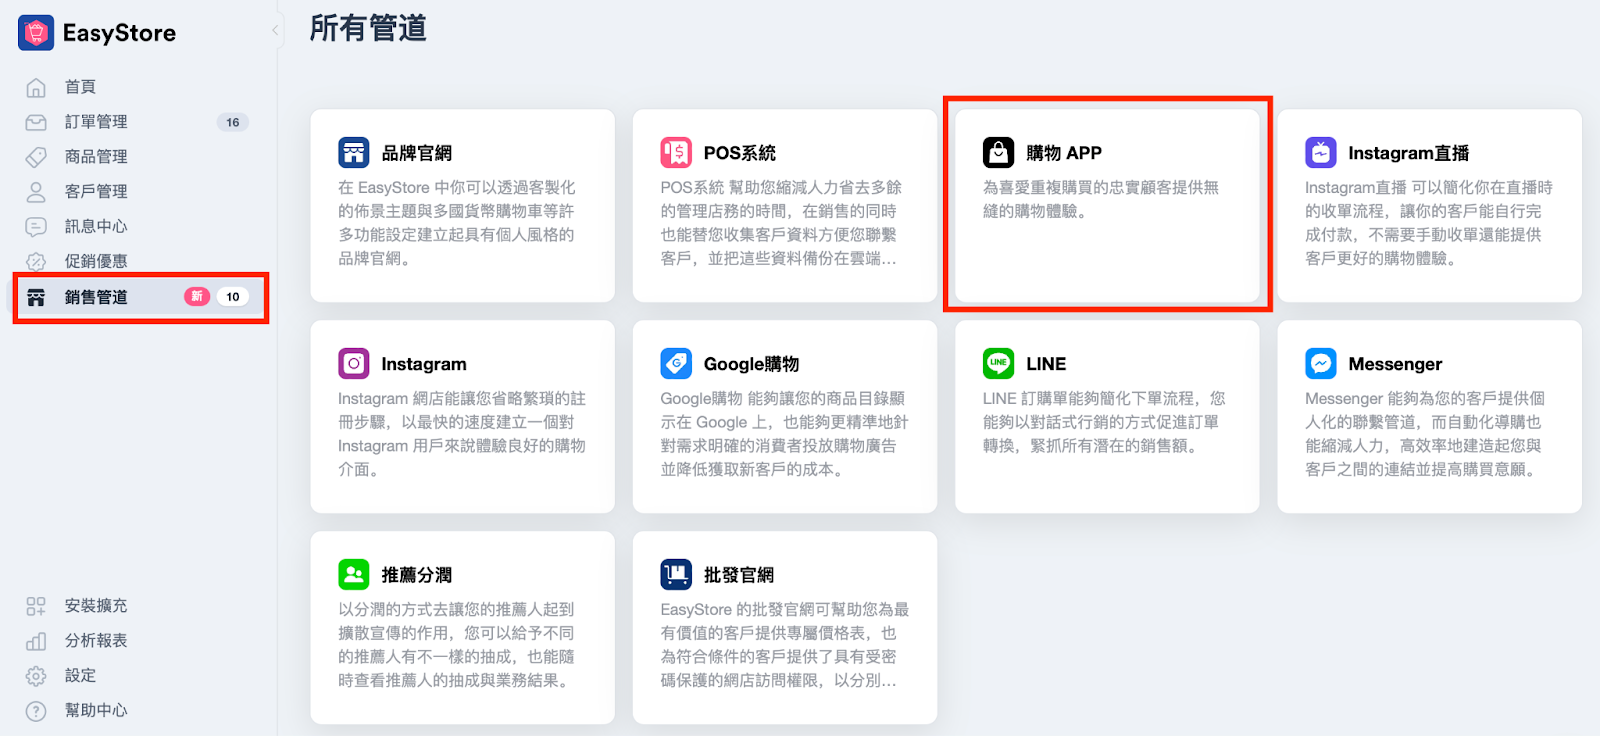
Task: Click the 批發官網 cart icon
Action: point(676,575)
